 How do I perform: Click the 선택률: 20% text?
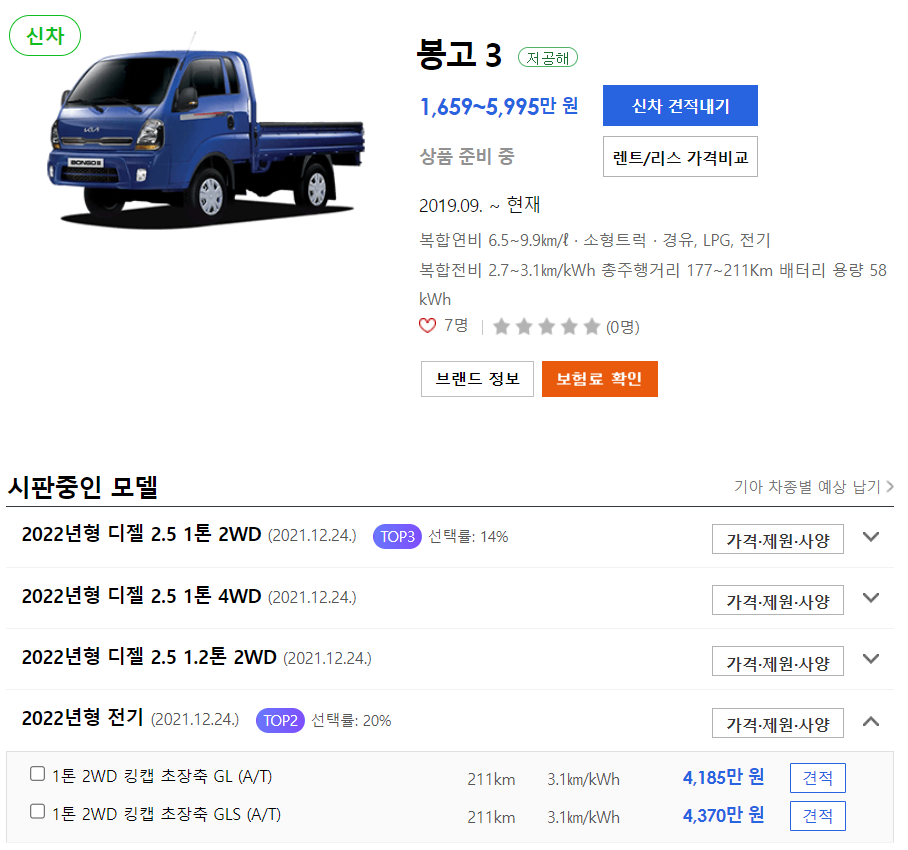(x=352, y=720)
